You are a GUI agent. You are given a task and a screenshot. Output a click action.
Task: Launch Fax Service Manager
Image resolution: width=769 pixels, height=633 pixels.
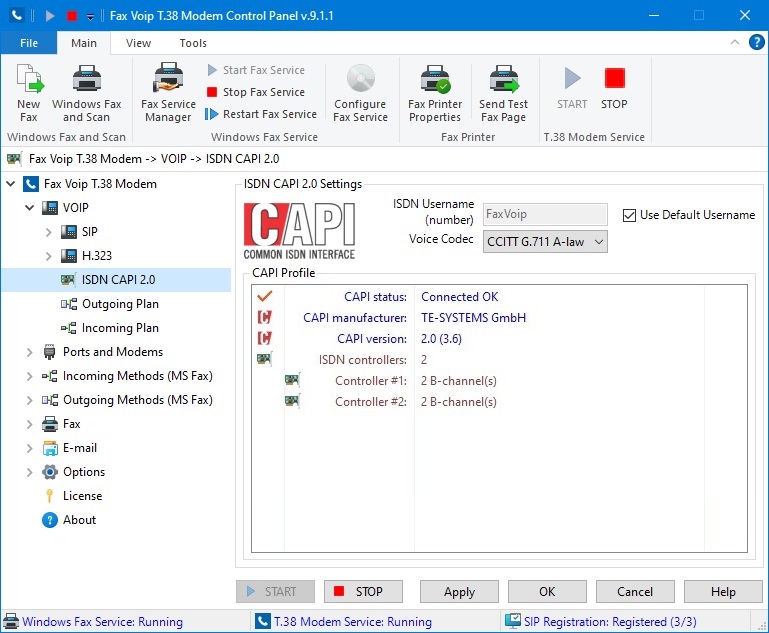[x=168, y=93]
